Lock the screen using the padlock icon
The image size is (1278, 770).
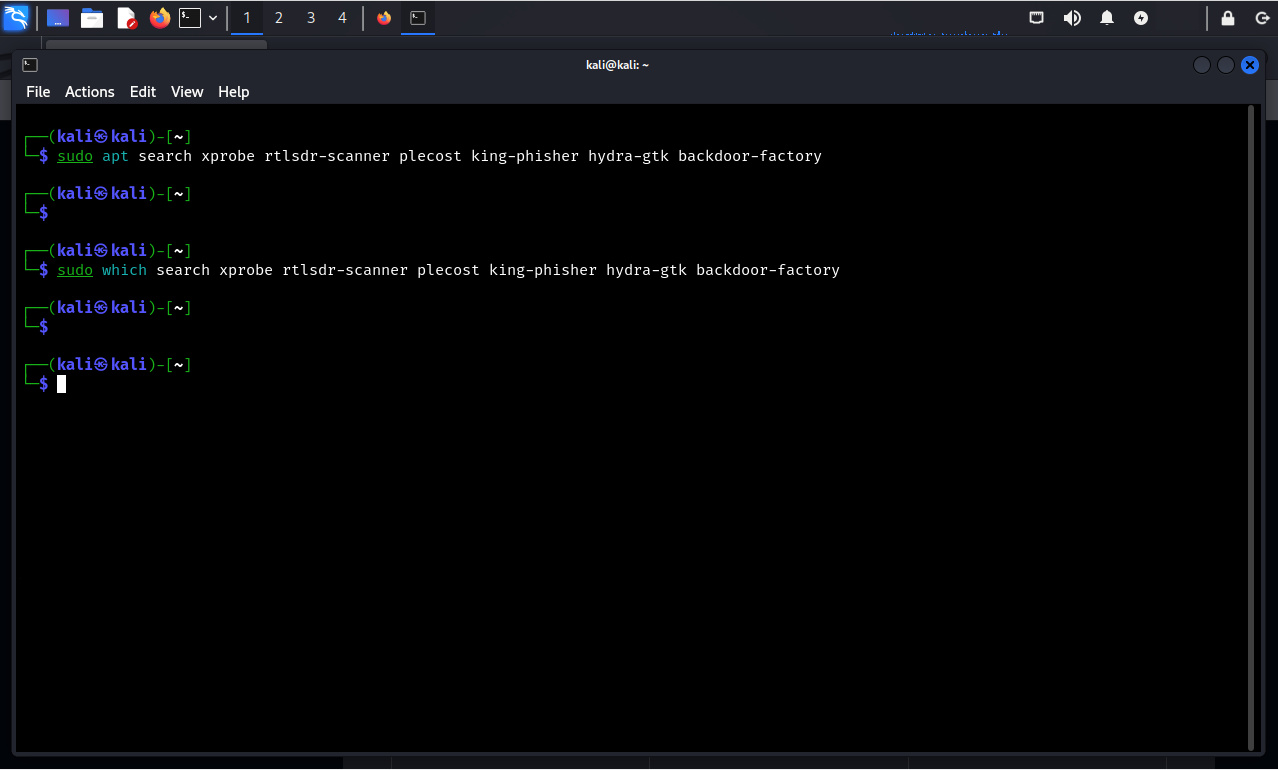(1228, 18)
